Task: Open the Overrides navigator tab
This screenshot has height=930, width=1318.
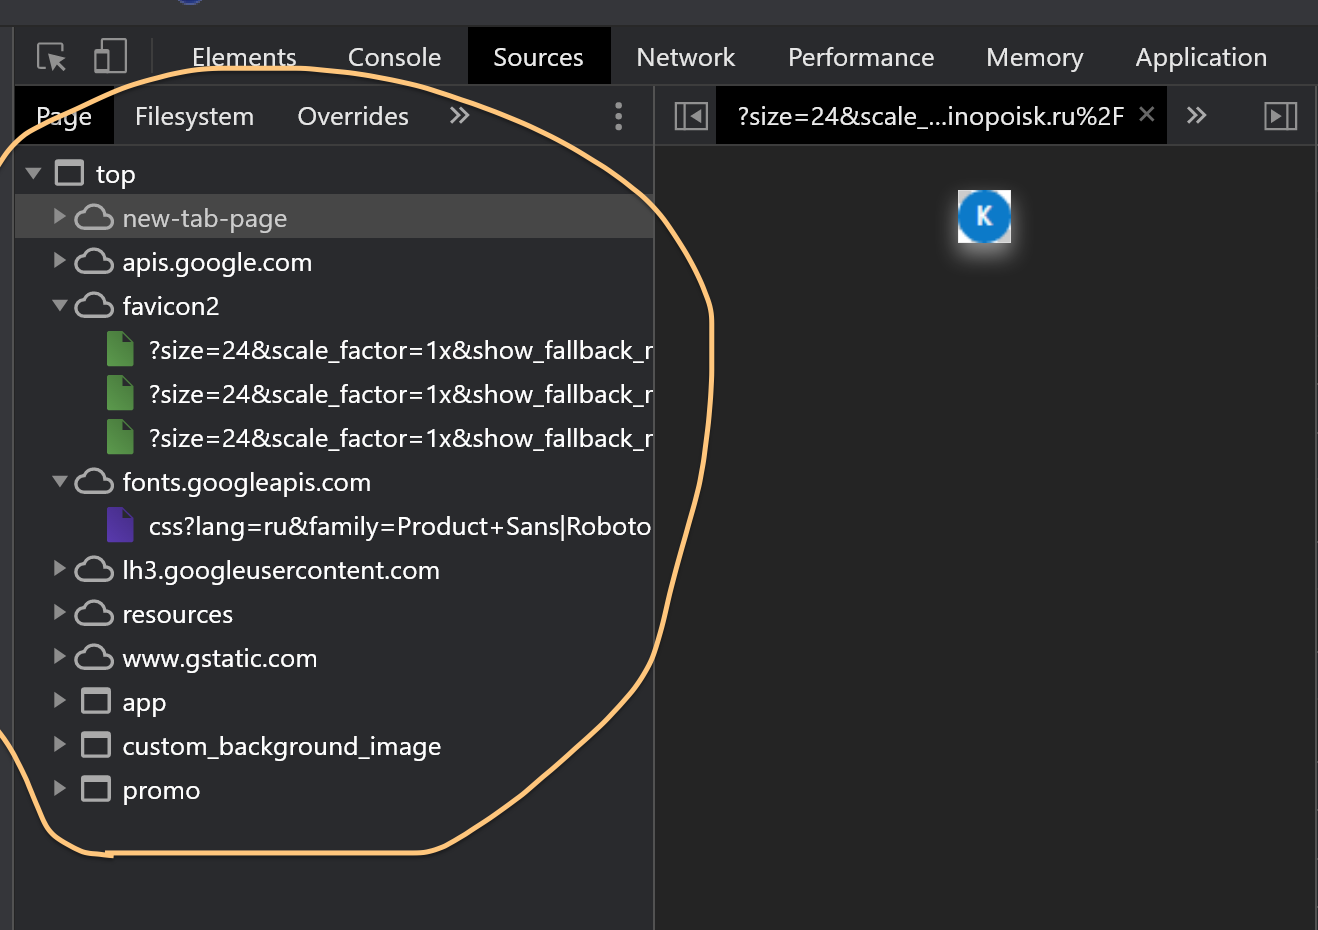Action: pyautogui.click(x=353, y=116)
